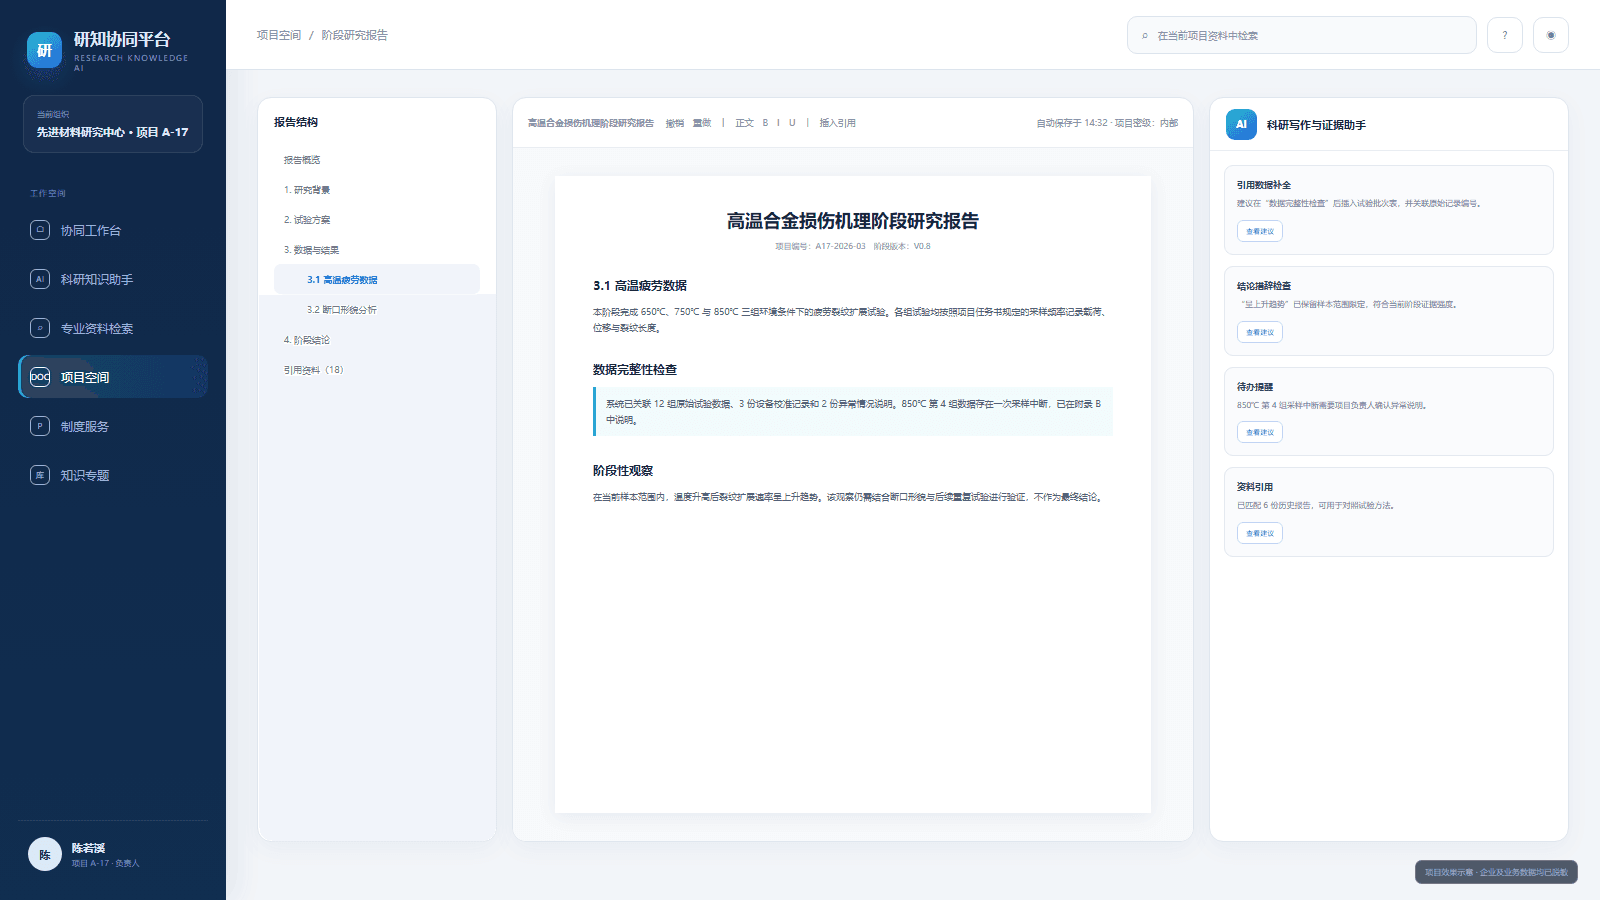Expand 3. 数据与结果 in the outline
Screen dimensions: 1600x900
[377, 250]
